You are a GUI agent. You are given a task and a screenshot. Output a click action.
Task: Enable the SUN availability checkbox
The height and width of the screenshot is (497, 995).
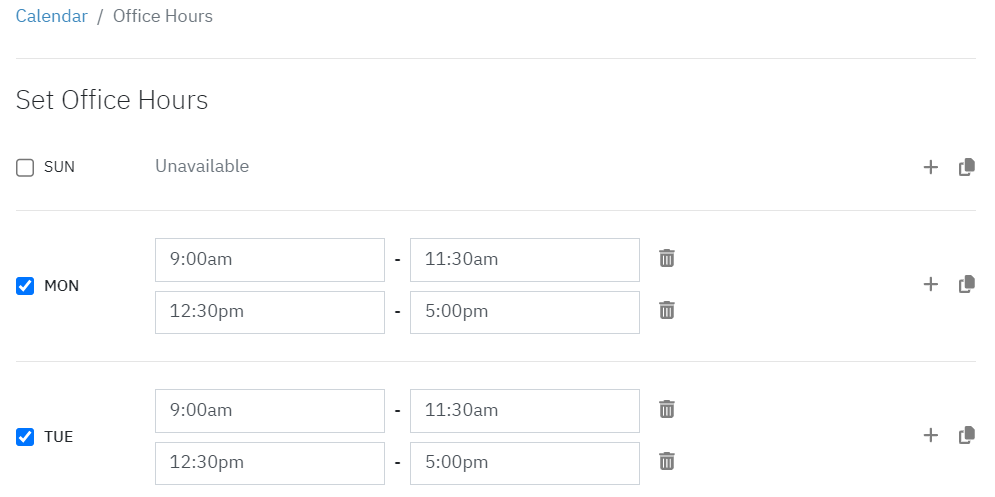(25, 168)
